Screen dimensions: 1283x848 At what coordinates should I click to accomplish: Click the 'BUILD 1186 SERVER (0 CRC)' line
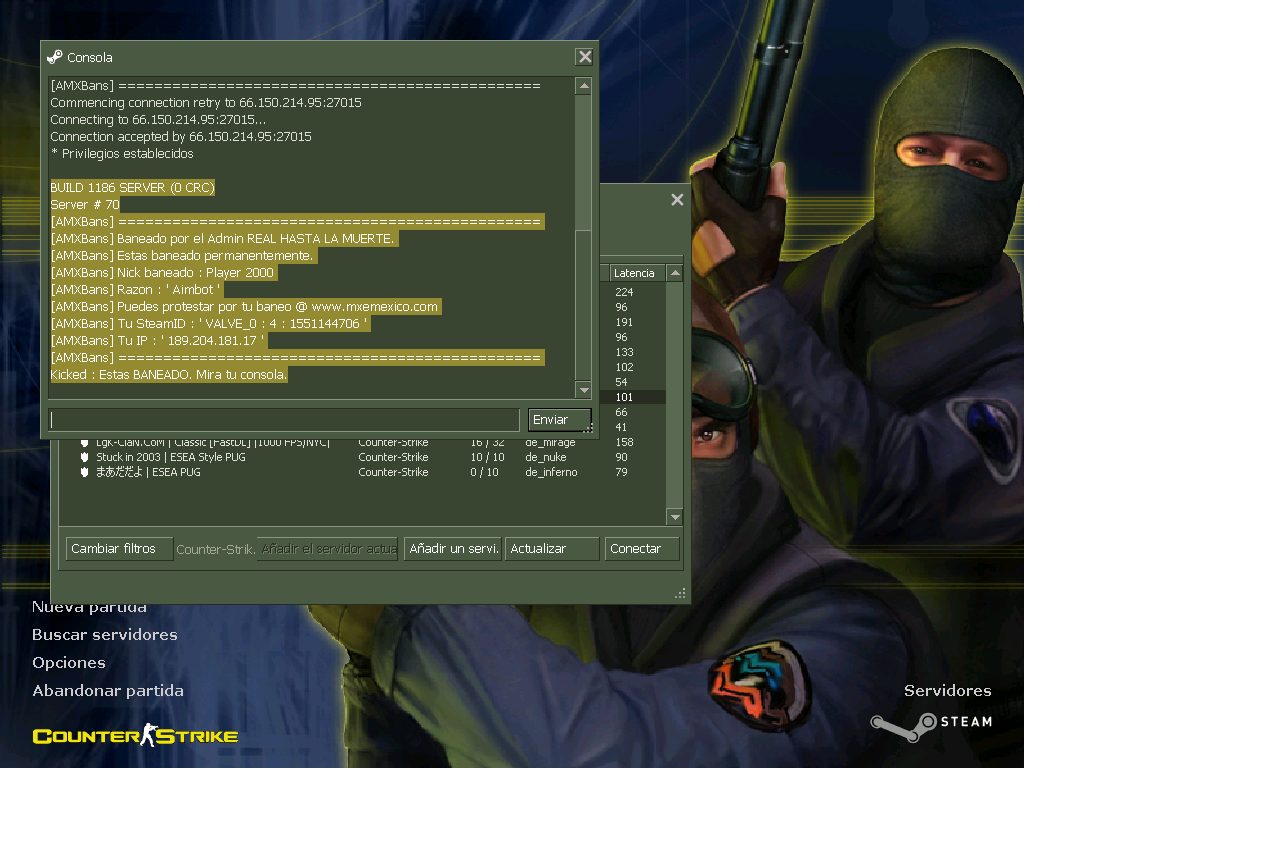click(x=132, y=187)
